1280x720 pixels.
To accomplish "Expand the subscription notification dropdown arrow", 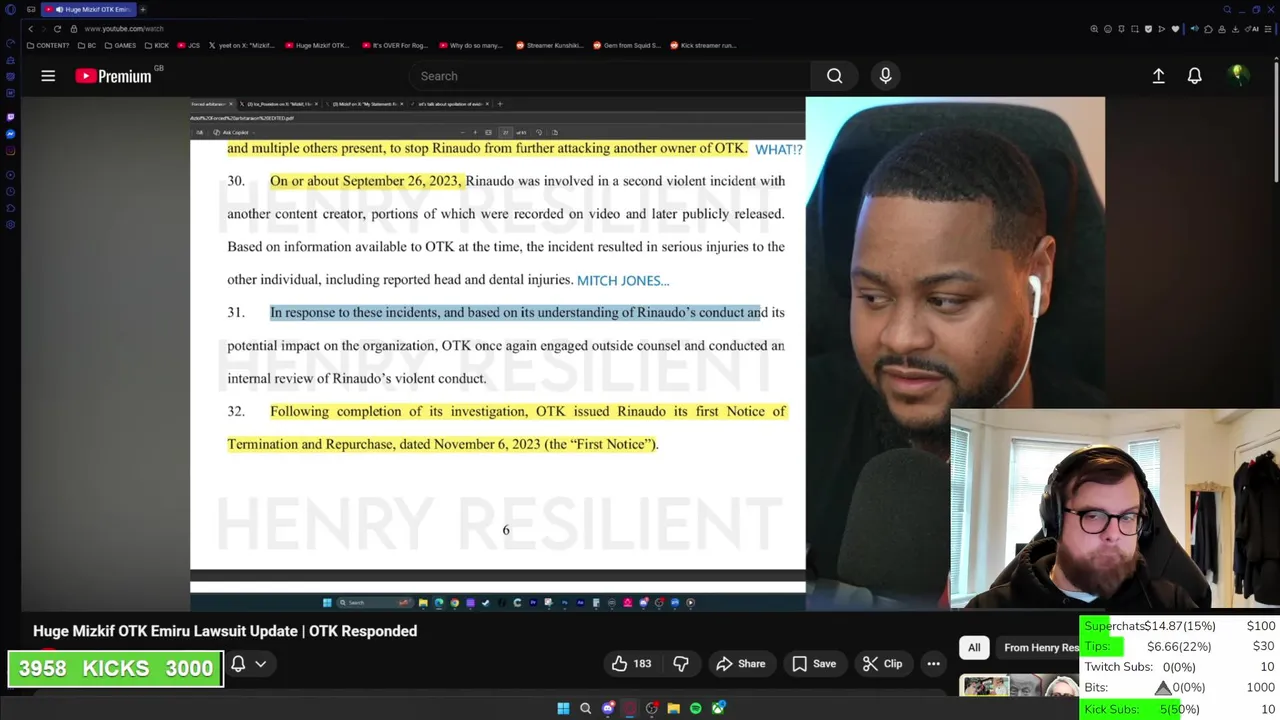I will (261, 664).
